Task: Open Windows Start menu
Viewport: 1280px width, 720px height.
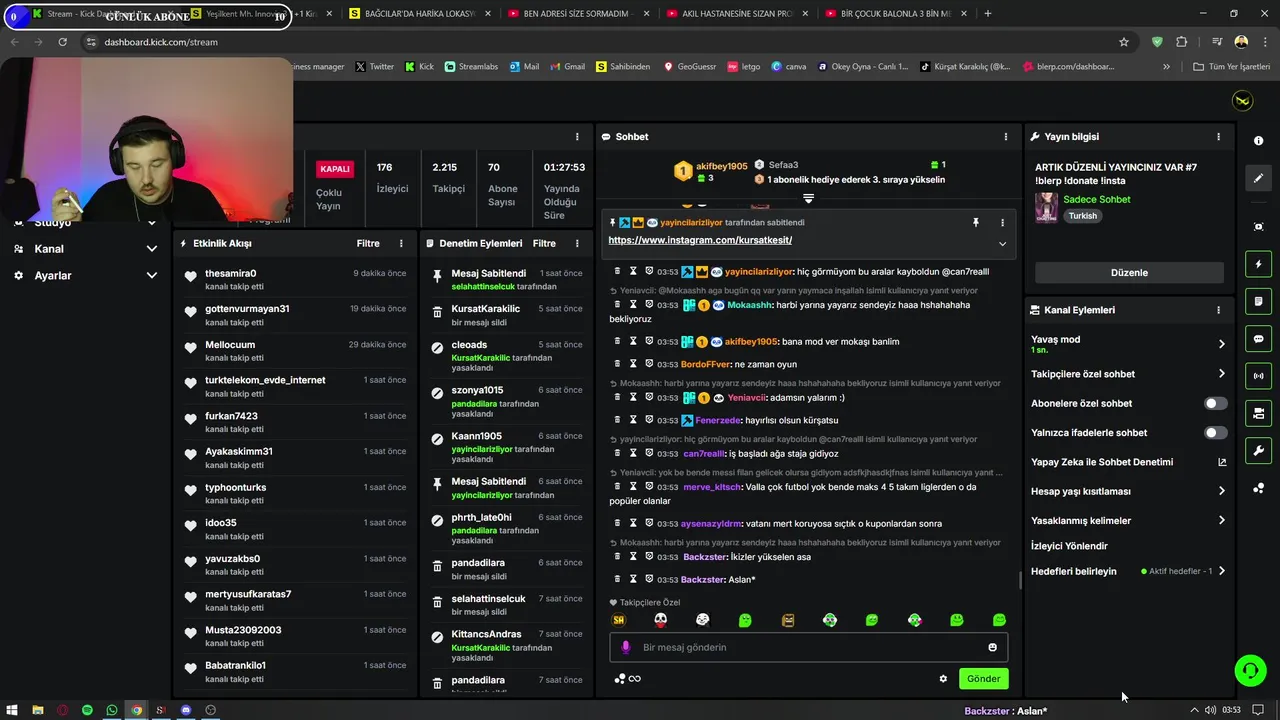Action: click(13, 710)
